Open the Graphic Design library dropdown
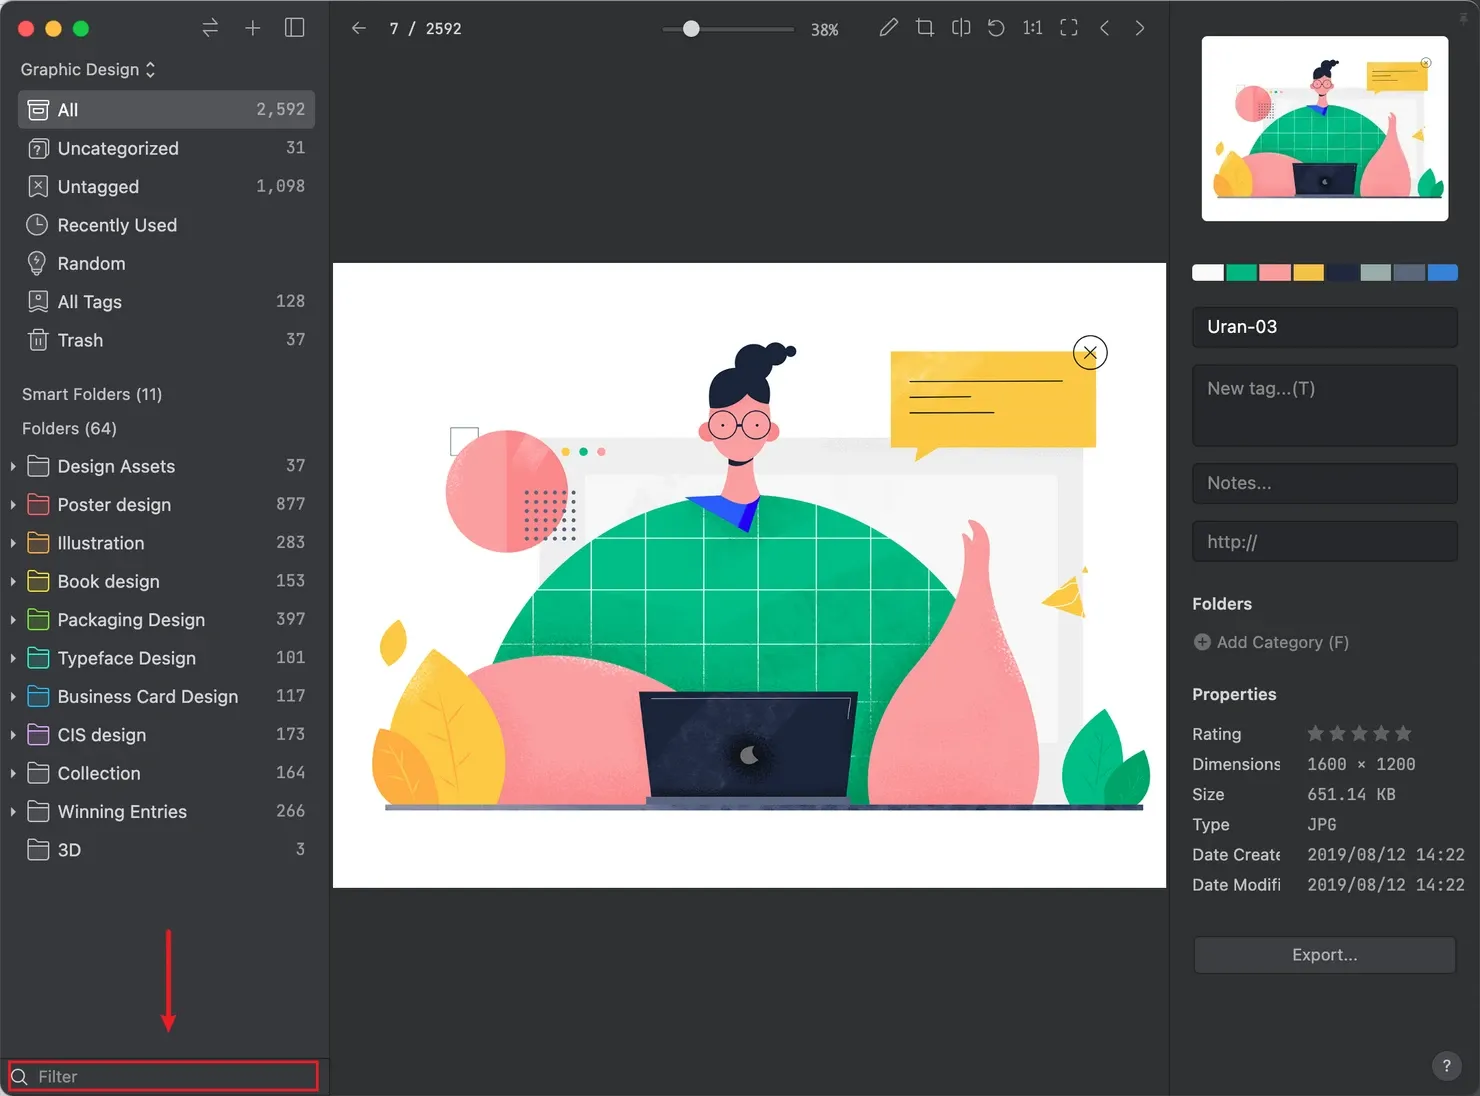This screenshot has width=1480, height=1096. (x=88, y=69)
